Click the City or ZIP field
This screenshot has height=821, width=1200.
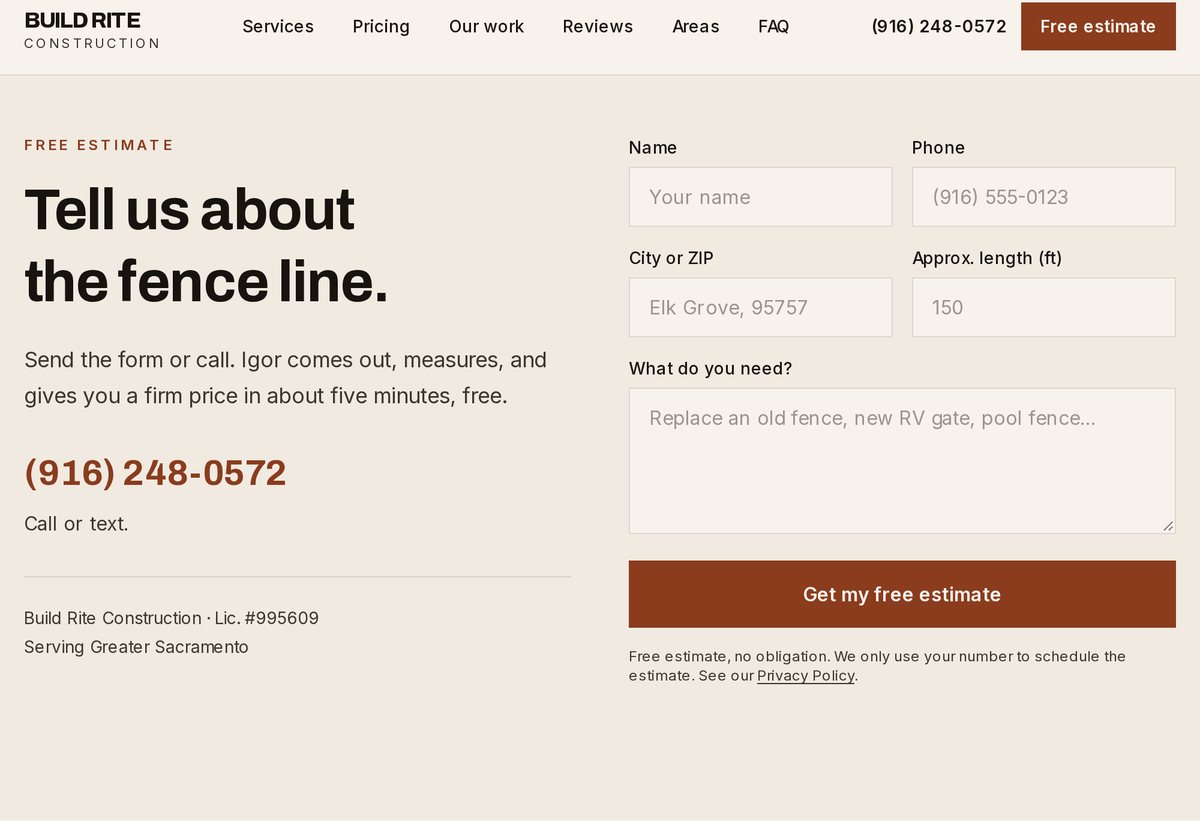pyautogui.click(x=760, y=307)
